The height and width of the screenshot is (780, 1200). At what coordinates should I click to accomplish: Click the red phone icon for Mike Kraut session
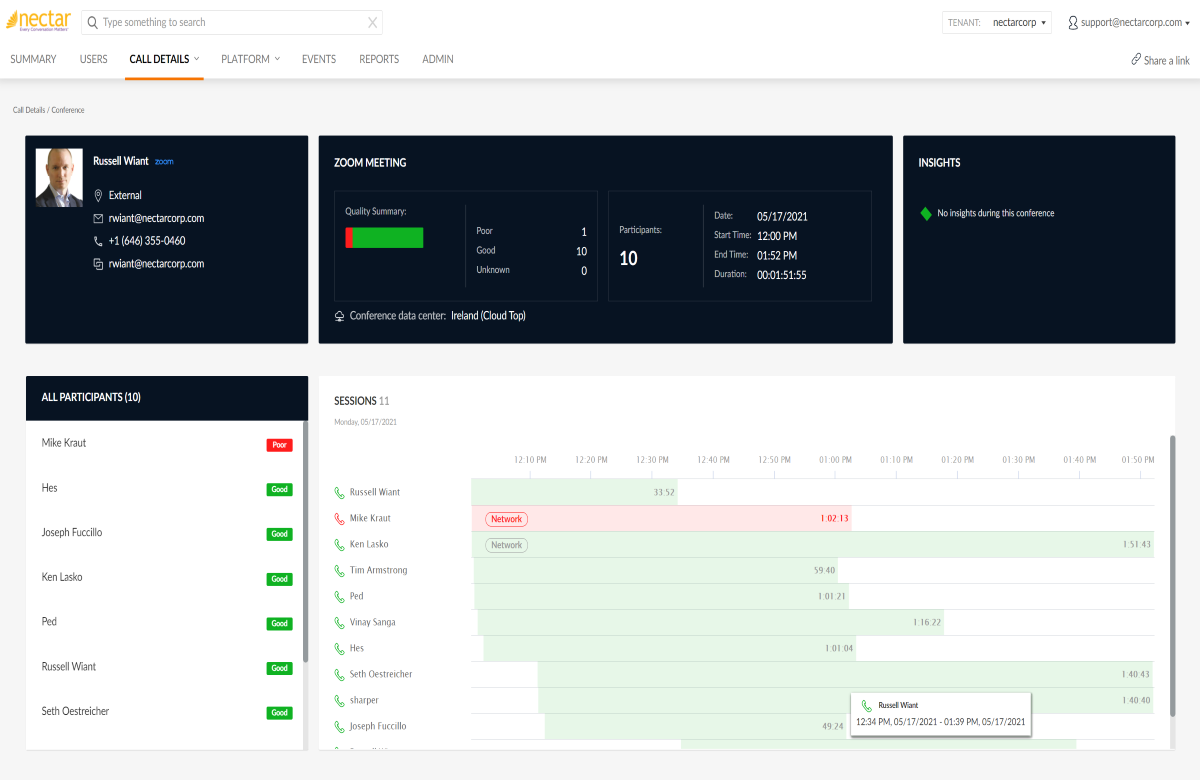339,519
